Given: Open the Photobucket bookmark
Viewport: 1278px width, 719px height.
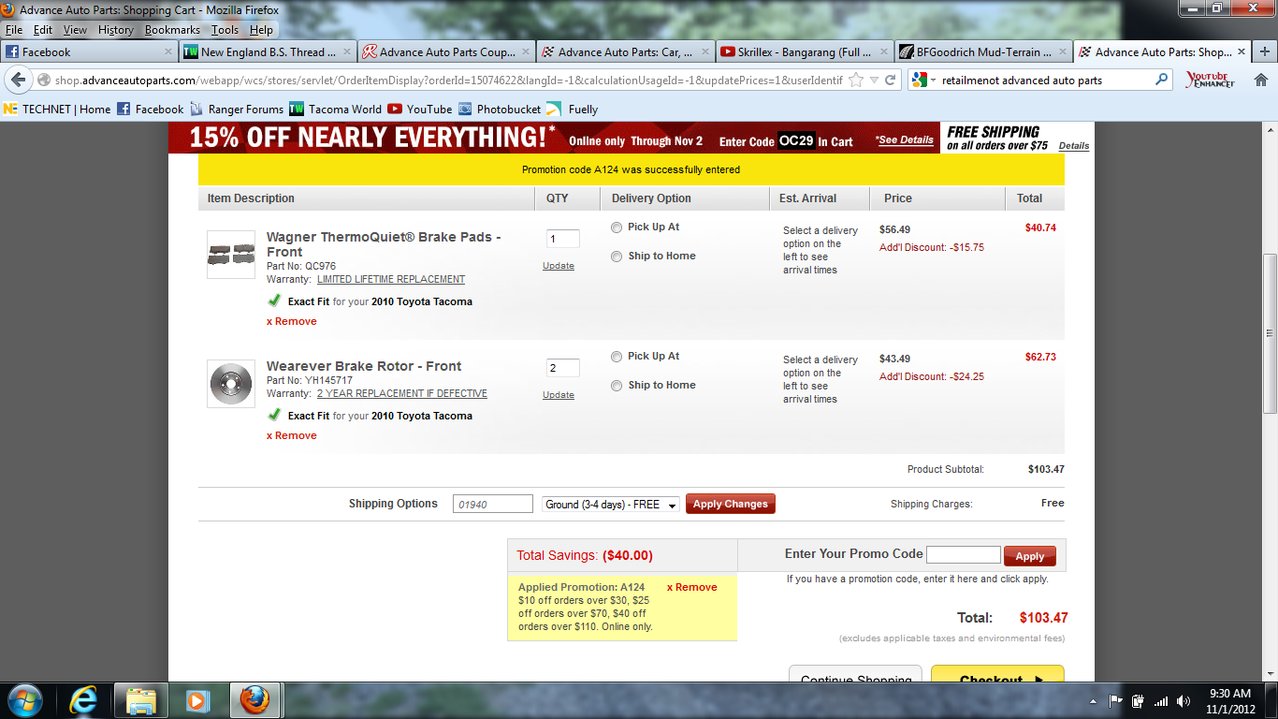Looking at the screenshot, I should coord(500,109).
